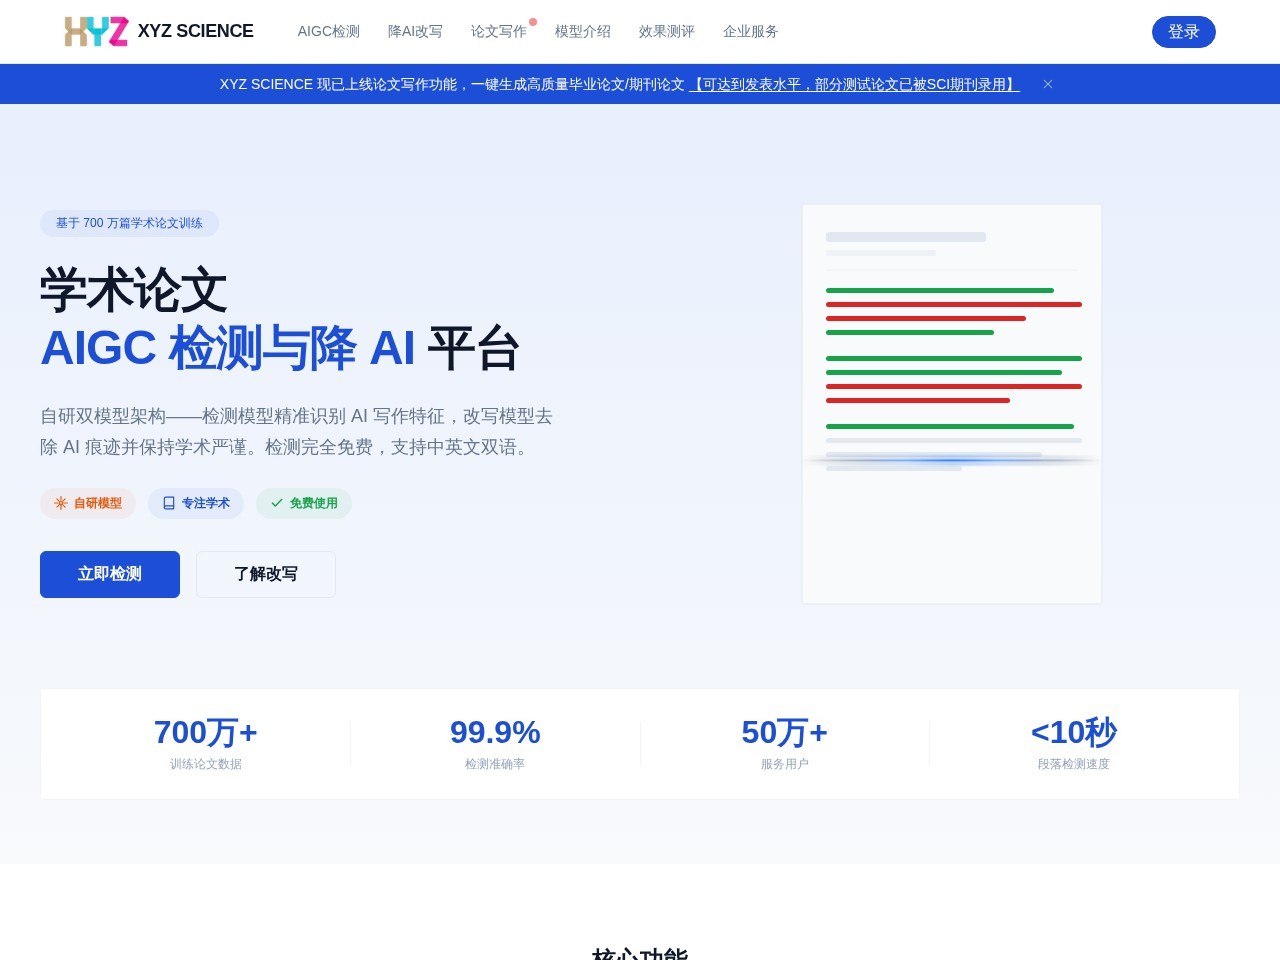Image resolution: width=1280 pixels, height=960 pixels.
Task: Open the SCI期刊录用 banner link
Action: 855,85
